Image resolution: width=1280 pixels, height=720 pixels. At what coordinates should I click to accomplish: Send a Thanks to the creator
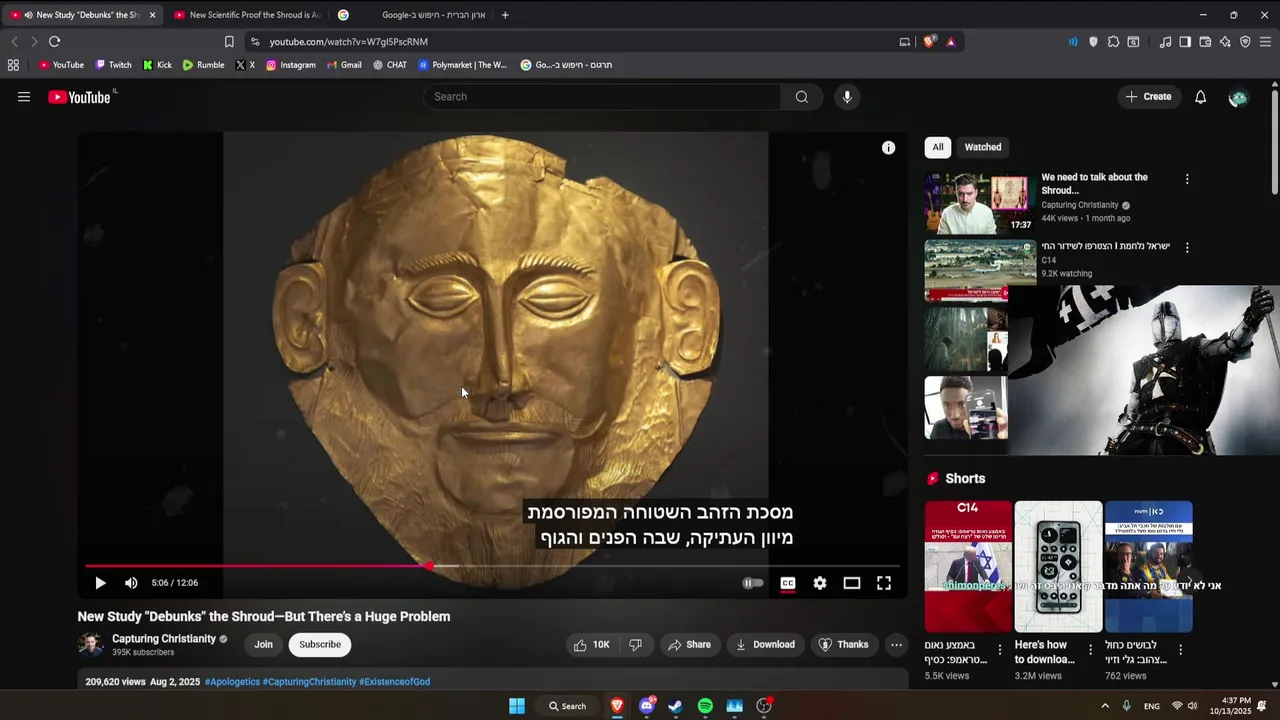[x=844, y=645]
